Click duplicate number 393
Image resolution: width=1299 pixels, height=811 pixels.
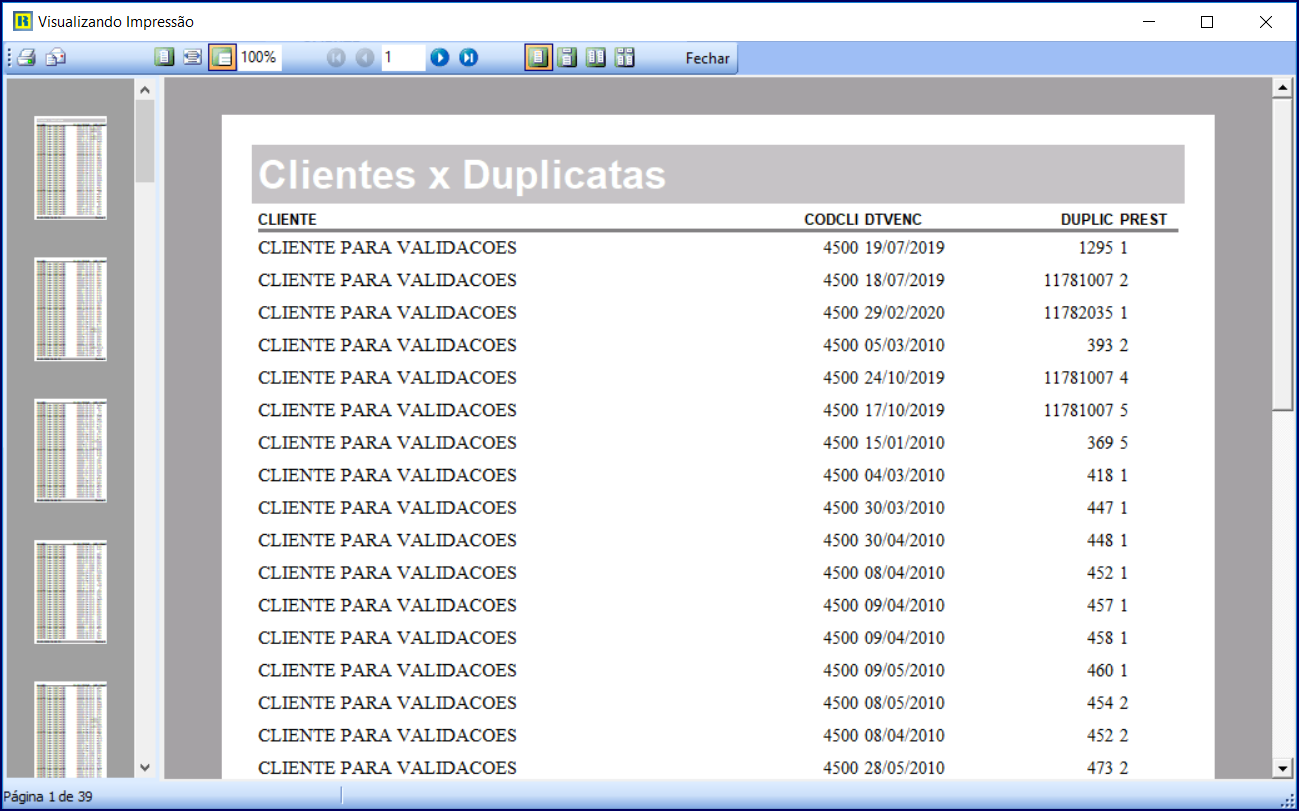[1100, 345]
